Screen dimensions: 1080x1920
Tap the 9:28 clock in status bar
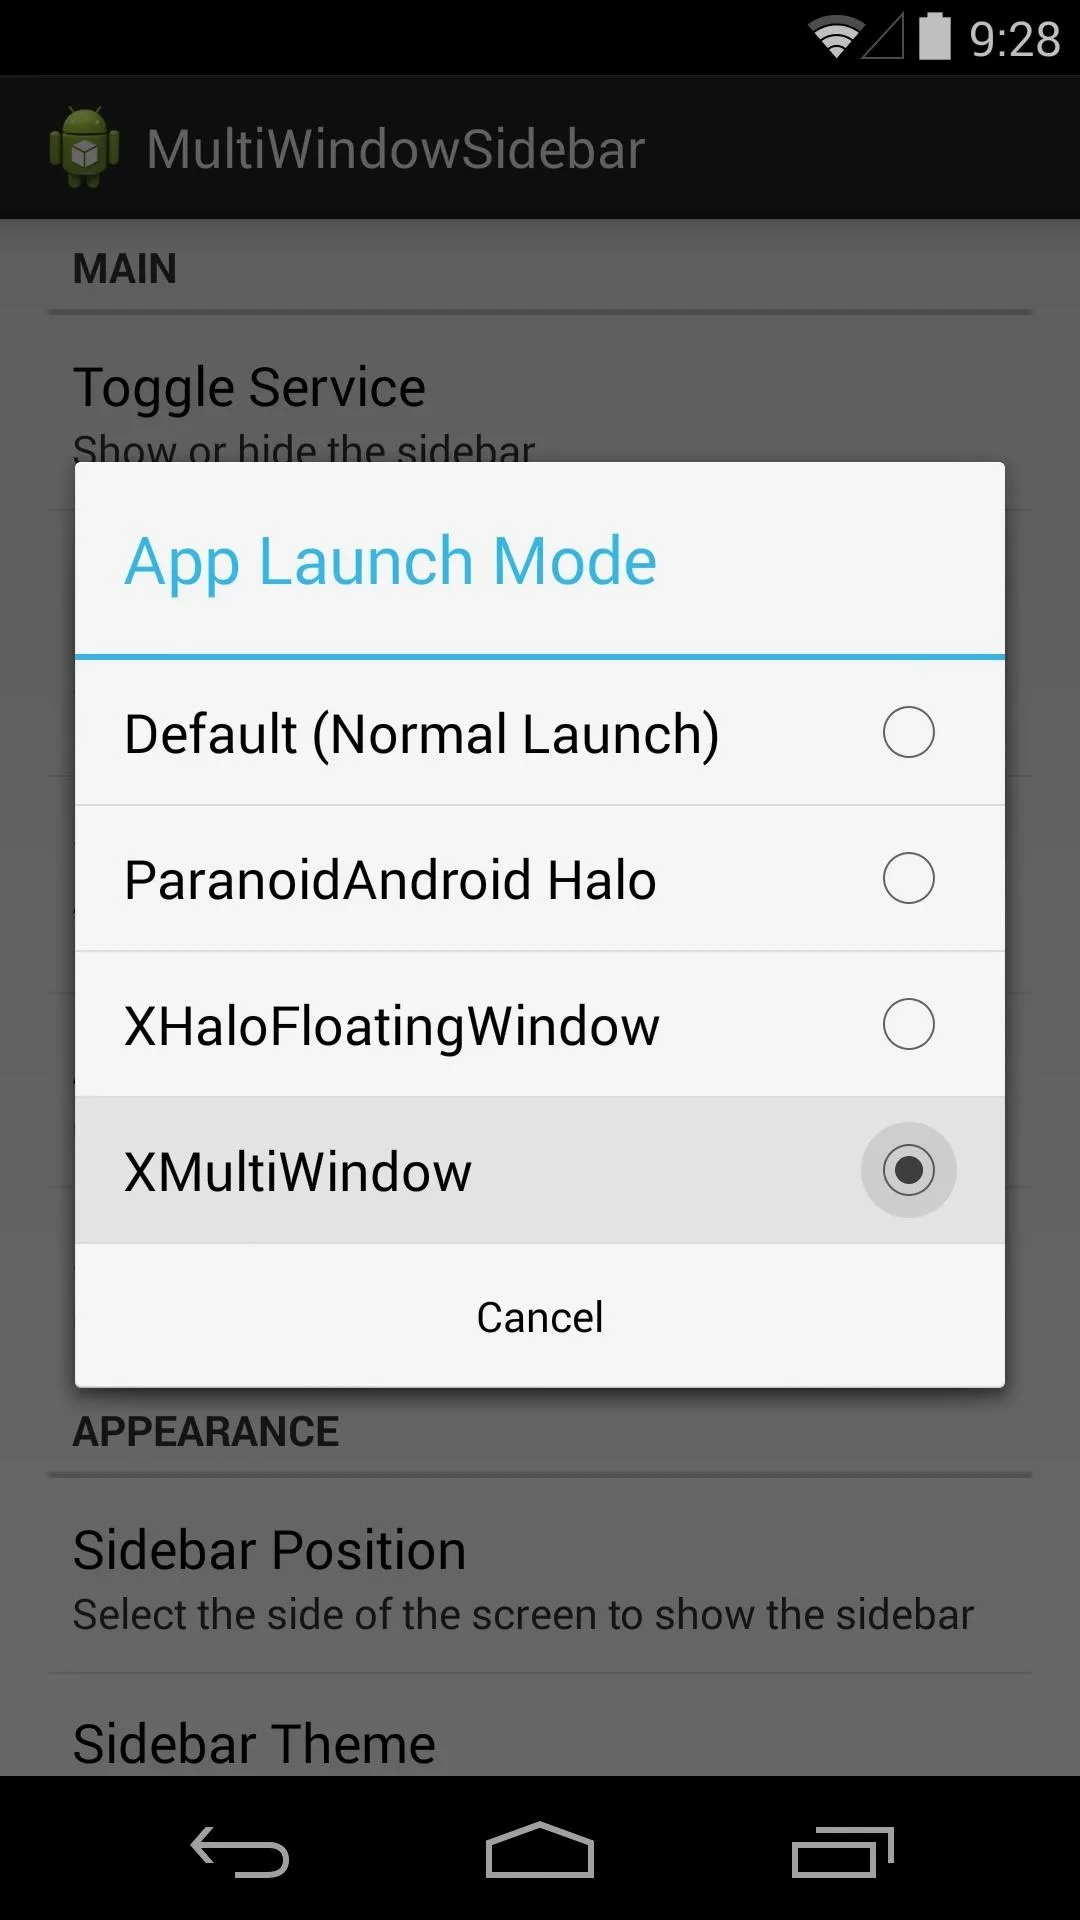(x=1014, y=40)
